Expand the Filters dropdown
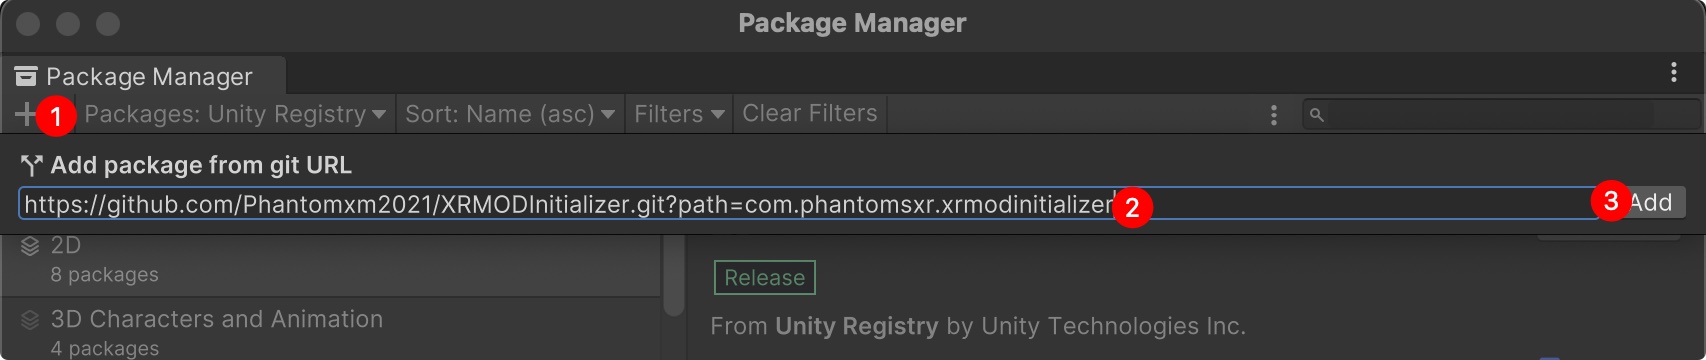The height and width of the screenshot is (360, 1706). coord(679,114)
